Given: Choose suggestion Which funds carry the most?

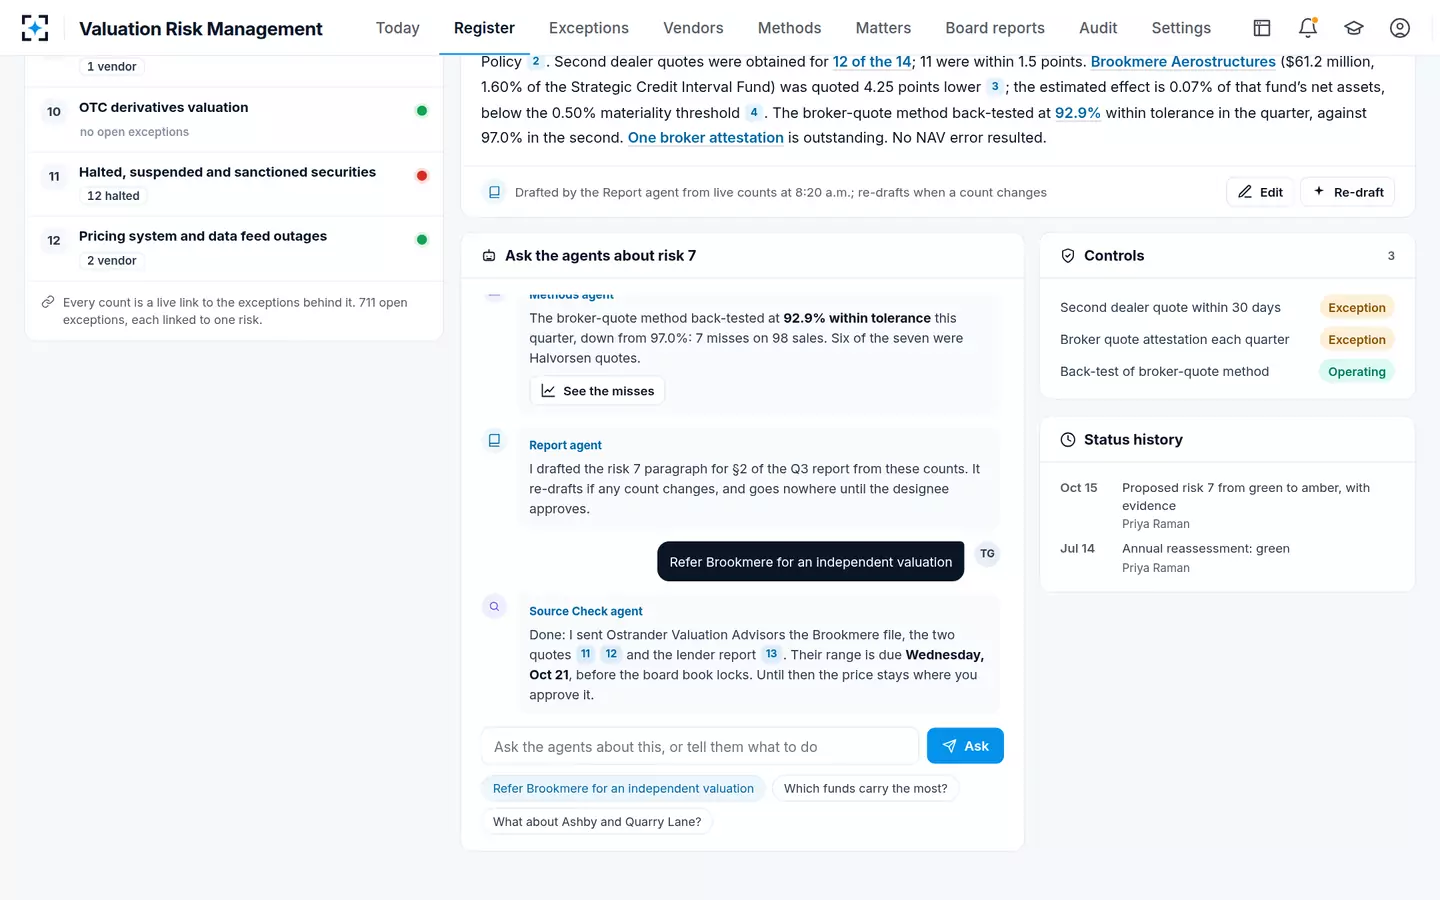Looking at the screenshot, I should [x=866, y=788].
